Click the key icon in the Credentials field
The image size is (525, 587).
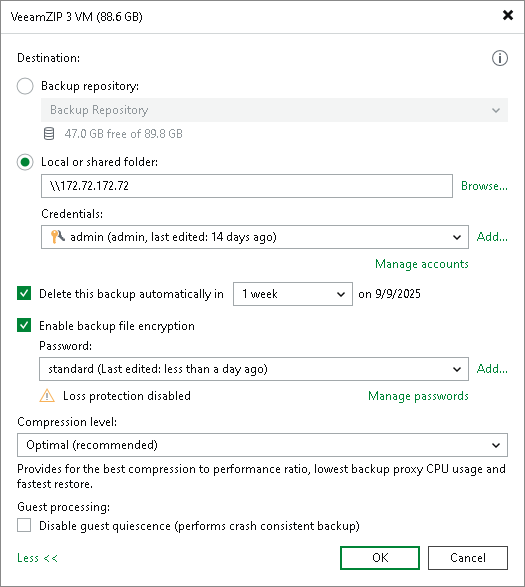point(57,237)
